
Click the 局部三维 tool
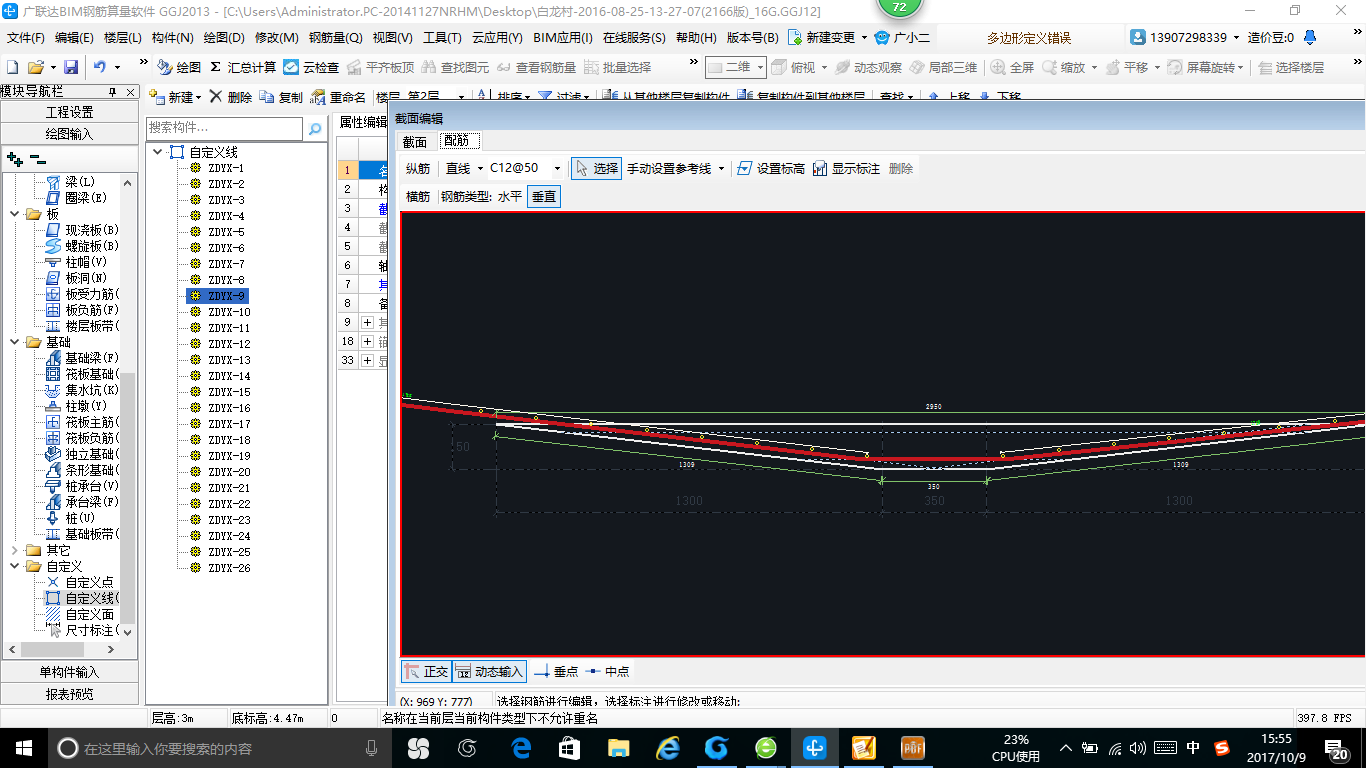tap(943, 67)
